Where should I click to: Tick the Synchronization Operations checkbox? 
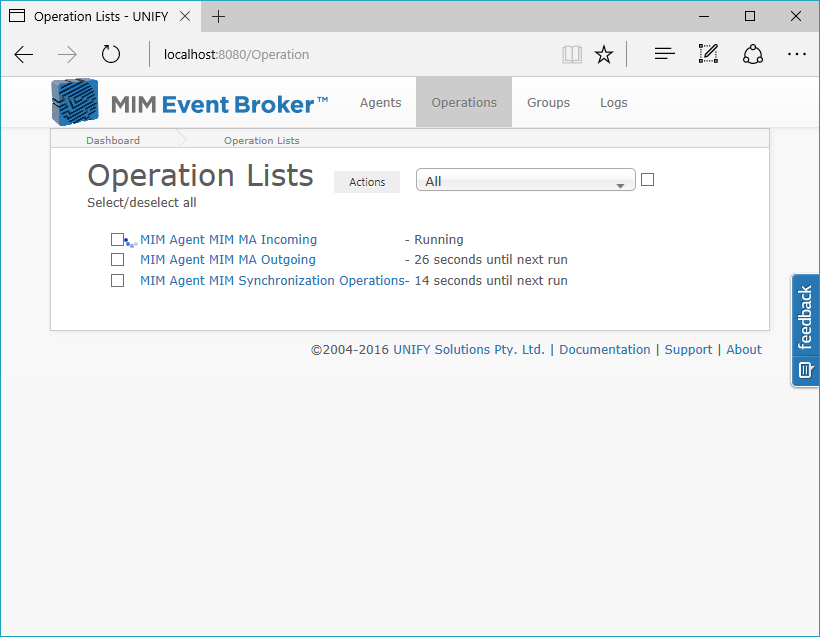pos(117,280)
